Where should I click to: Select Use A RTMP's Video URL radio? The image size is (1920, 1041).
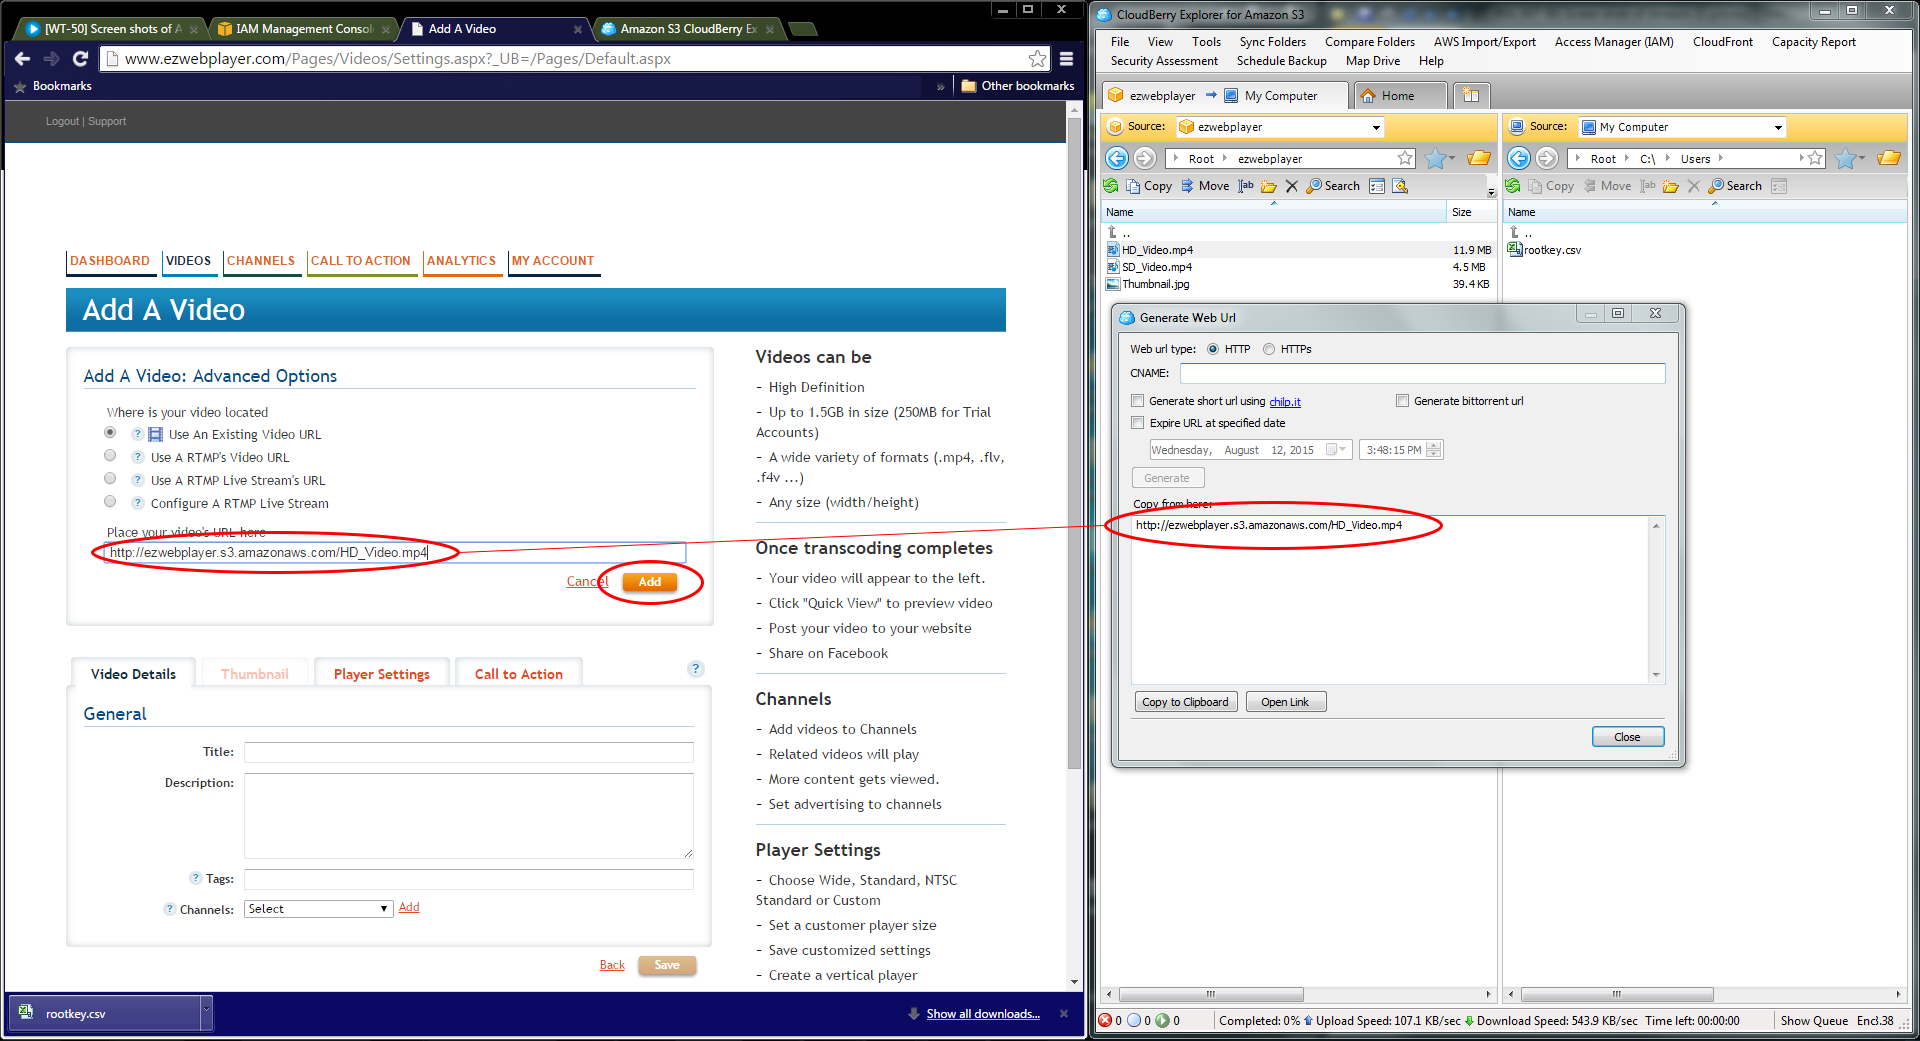point(110,455)
